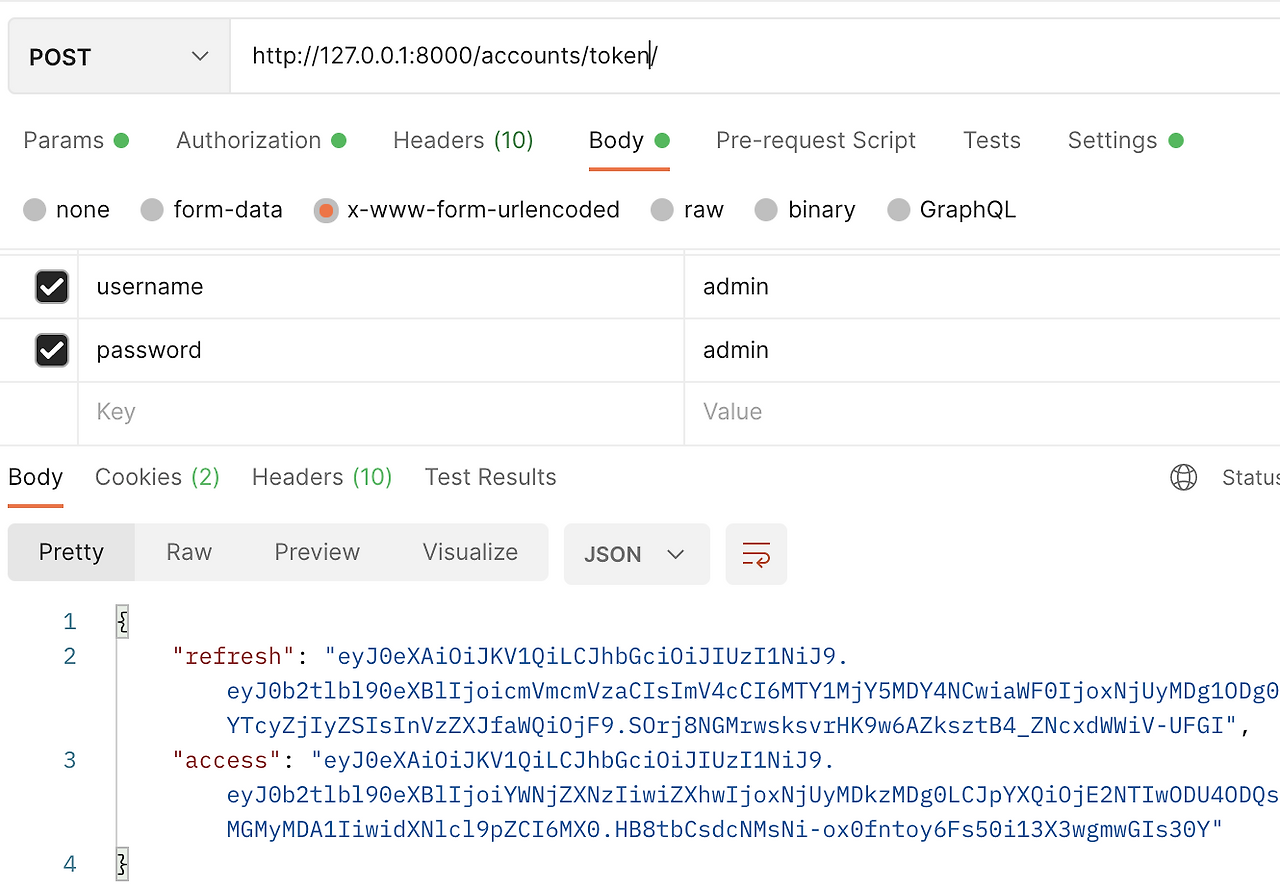The image size is (1280, 889).
Task: Collapse the closing brace fold marker on line 4
Action: (121, 863)
